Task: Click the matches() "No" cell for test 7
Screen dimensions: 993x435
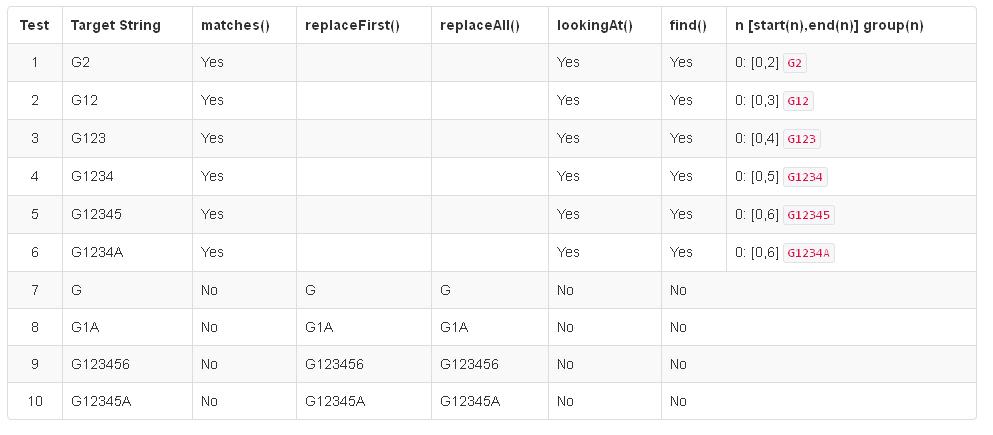Action: coord(210,290)
